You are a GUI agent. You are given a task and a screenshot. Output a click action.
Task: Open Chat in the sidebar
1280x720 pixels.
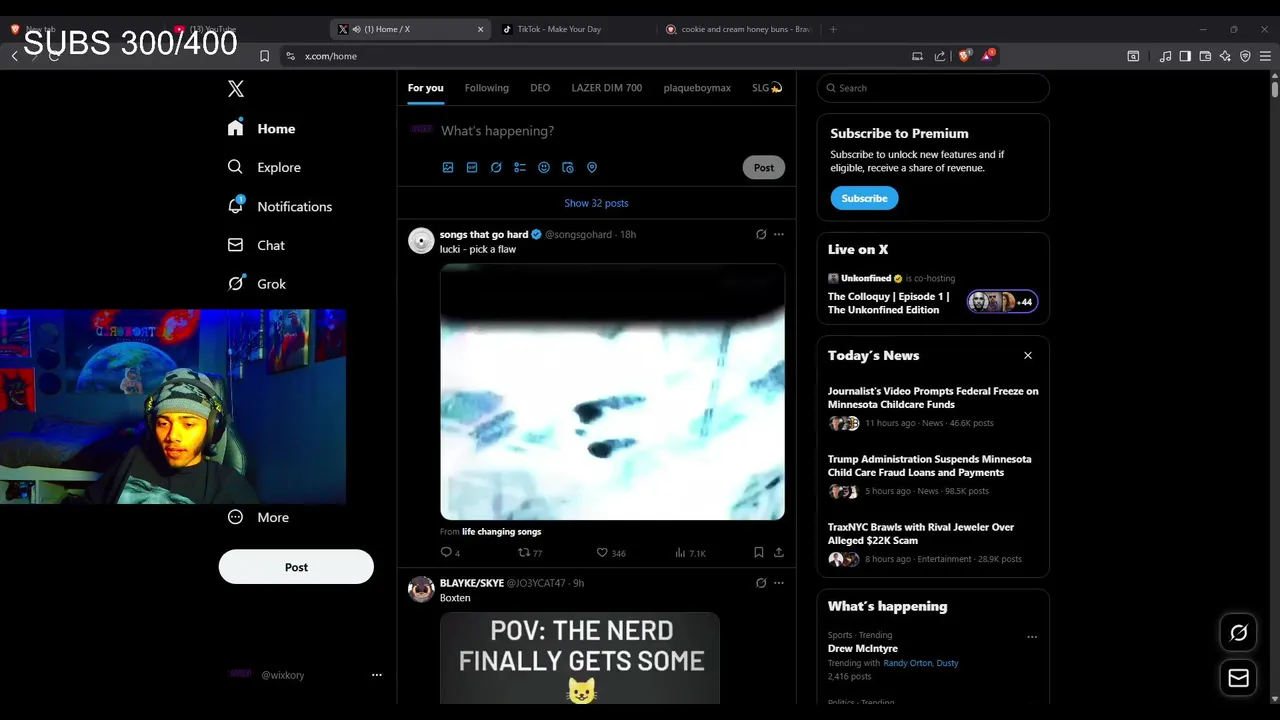256,245
